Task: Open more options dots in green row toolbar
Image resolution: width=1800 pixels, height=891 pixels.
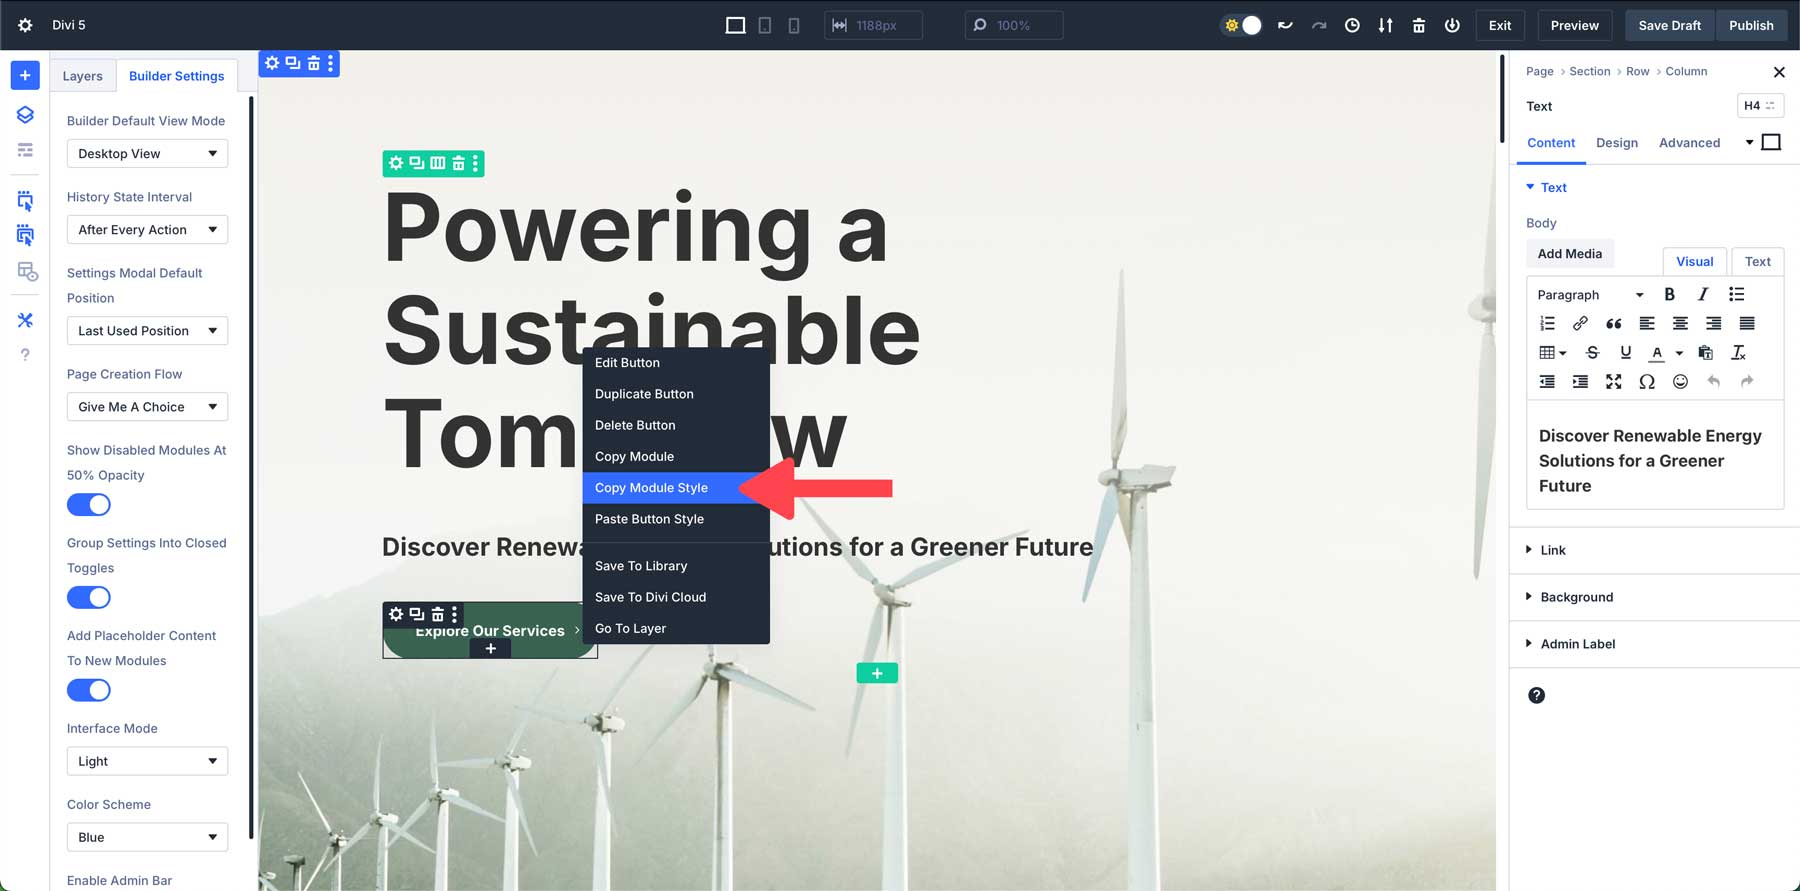Action: (476, 163)
